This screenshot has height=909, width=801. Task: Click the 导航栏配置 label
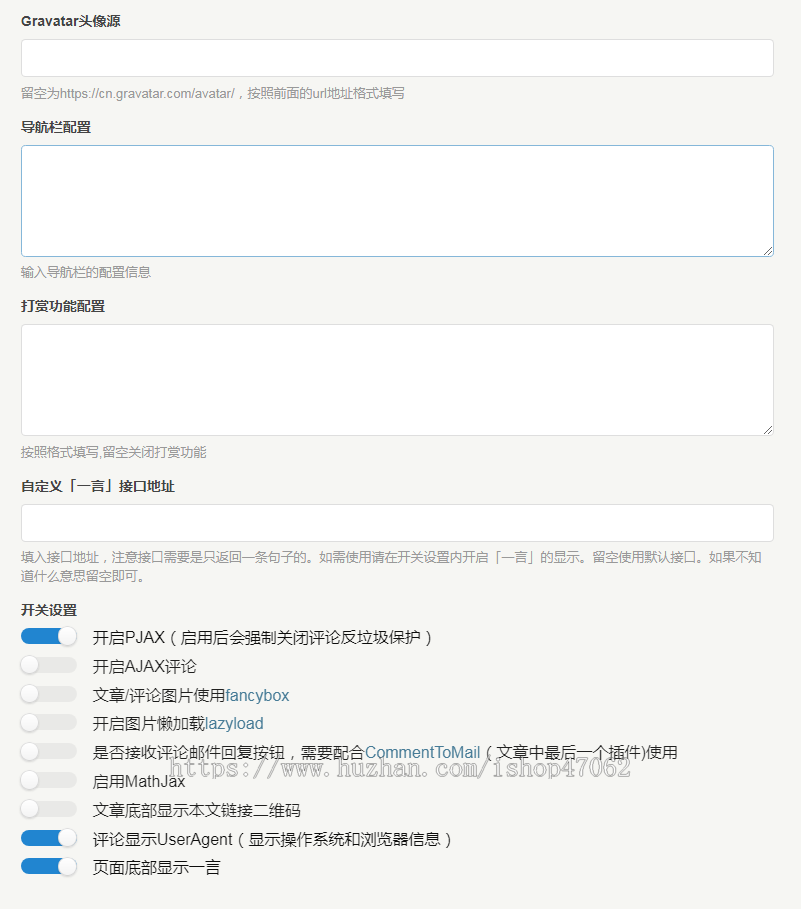tap(56, 128)
